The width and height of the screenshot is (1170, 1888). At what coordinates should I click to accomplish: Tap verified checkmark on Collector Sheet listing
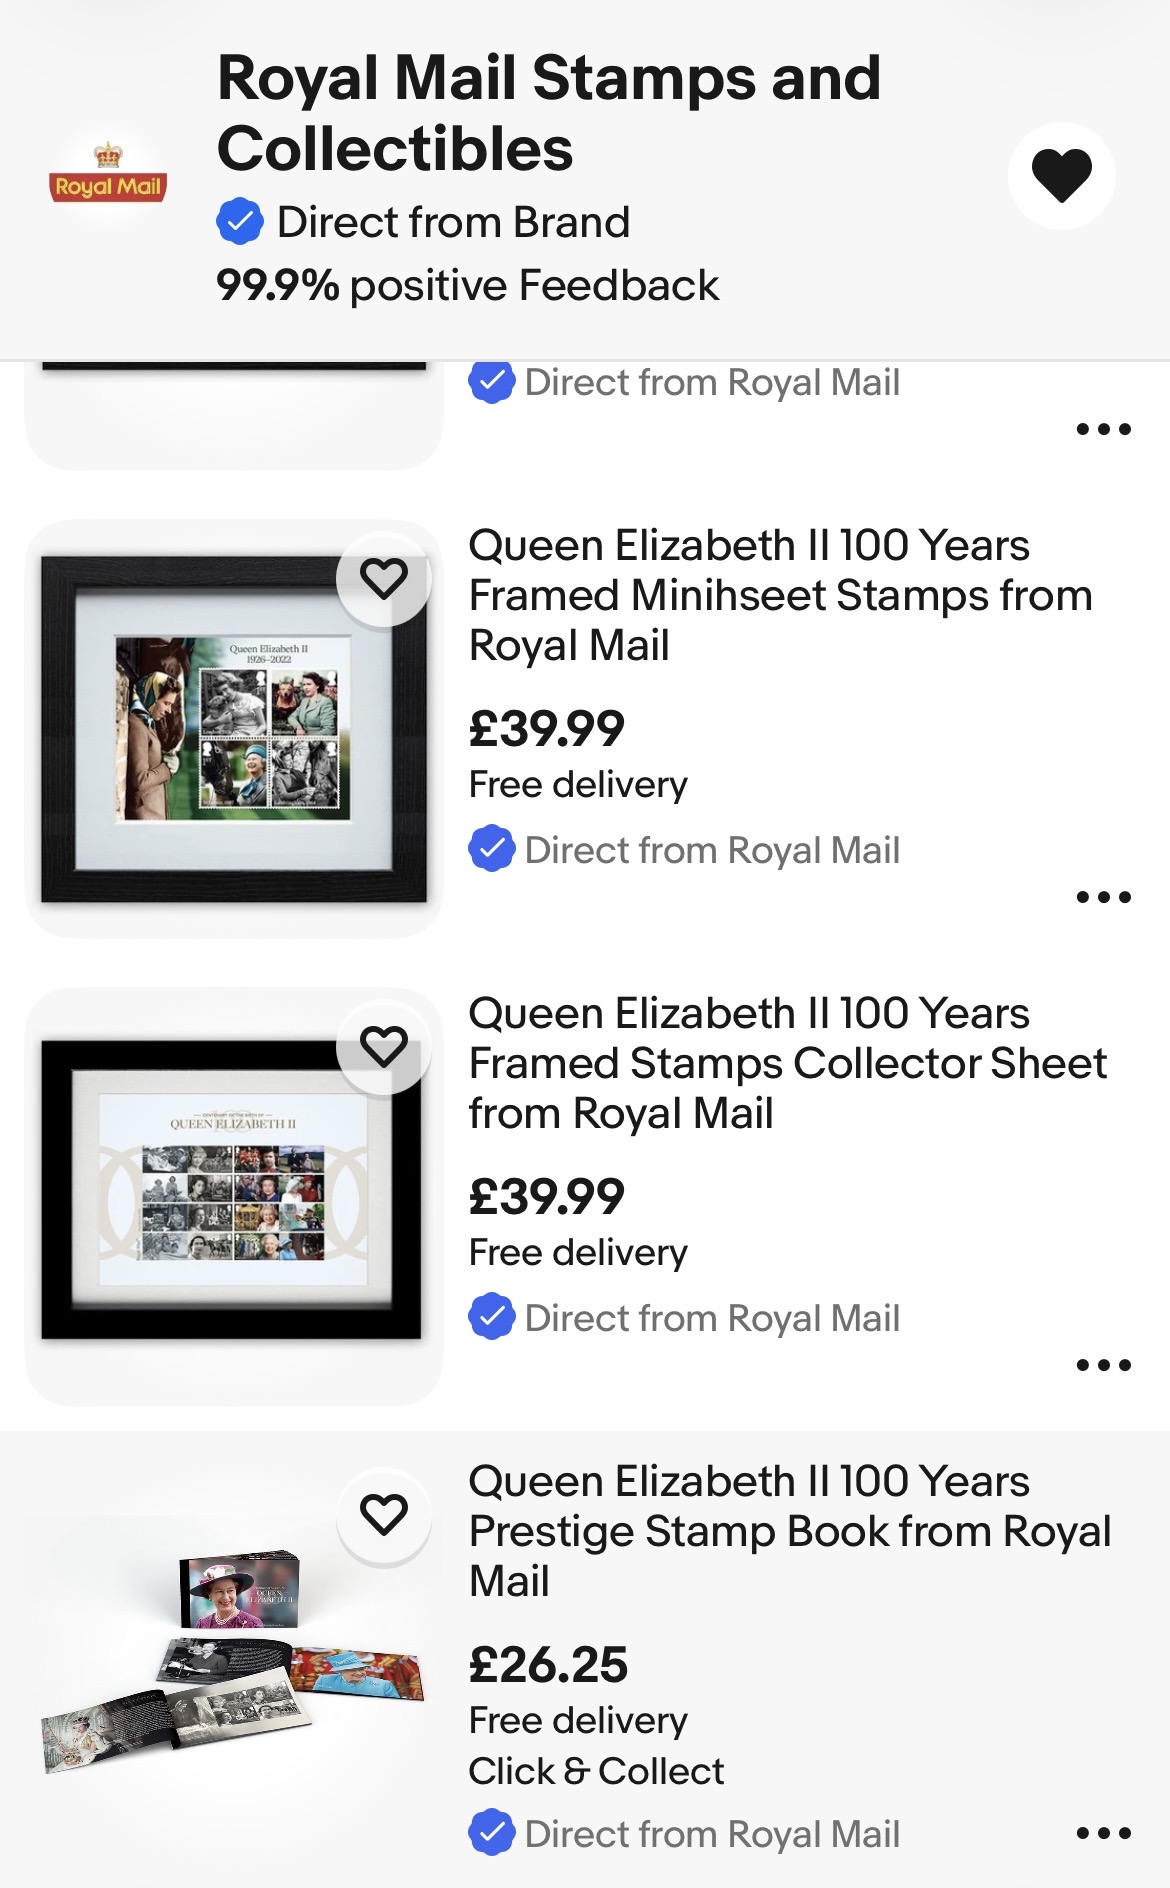pyautogui.click(x=492, y=1318)
